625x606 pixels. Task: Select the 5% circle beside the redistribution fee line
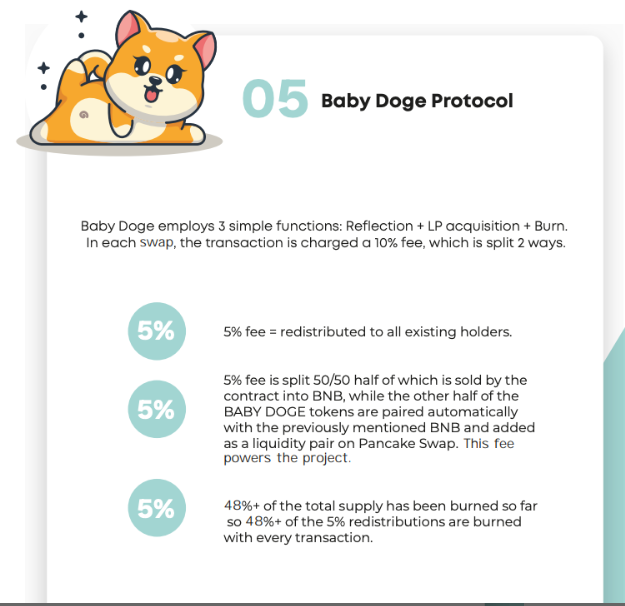(x=157, y=331)
